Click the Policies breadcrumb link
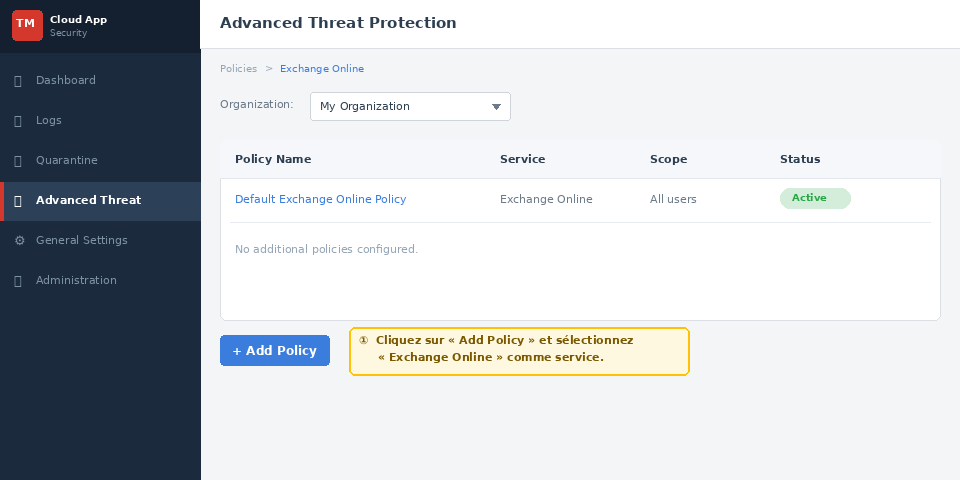The width and height of the screenshot is (960, 480). (238, 69)
